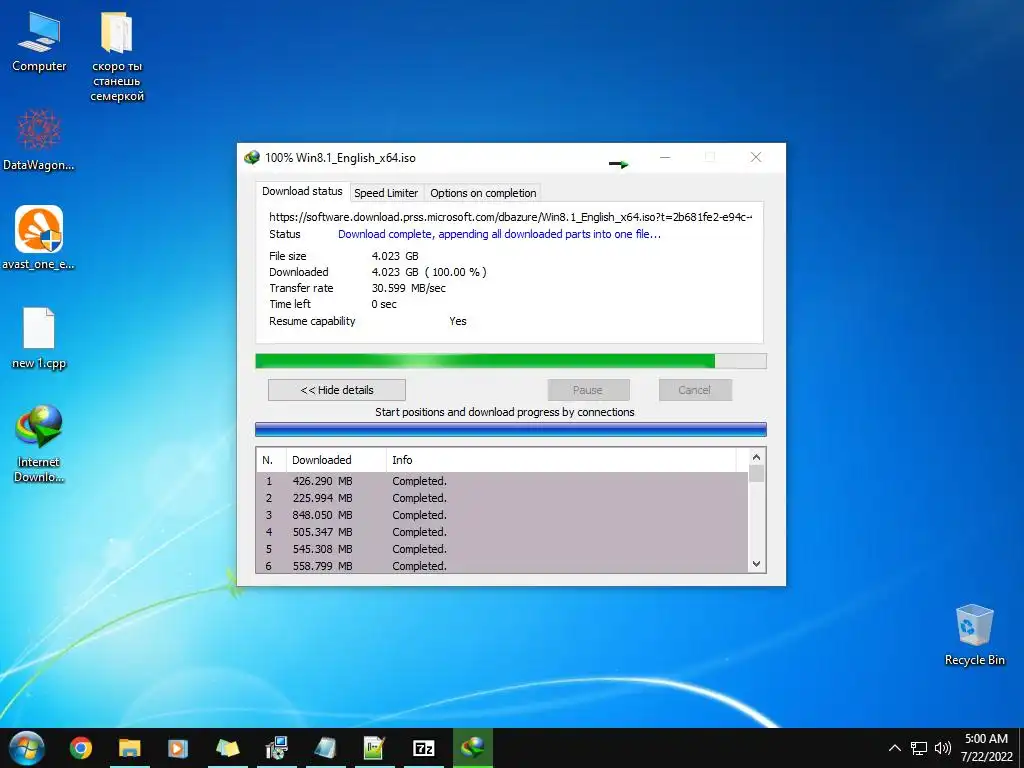Select the new 1.cpp file icon
The width and height of the screenshot is (1024, 768).
pos(39,338)
